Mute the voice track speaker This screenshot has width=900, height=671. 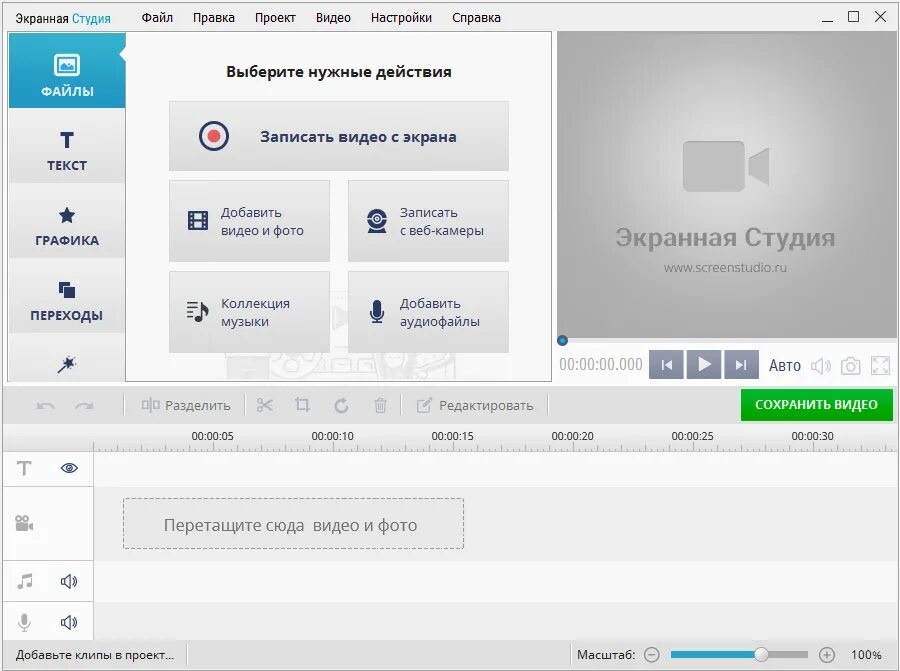pyautogui.click(x=69, y=622)
